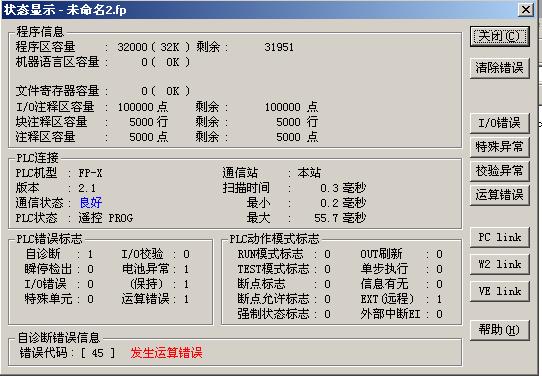The image size is (542, 376).
Task: Open the I/O错误 details
Action: (x=499, y=123)
